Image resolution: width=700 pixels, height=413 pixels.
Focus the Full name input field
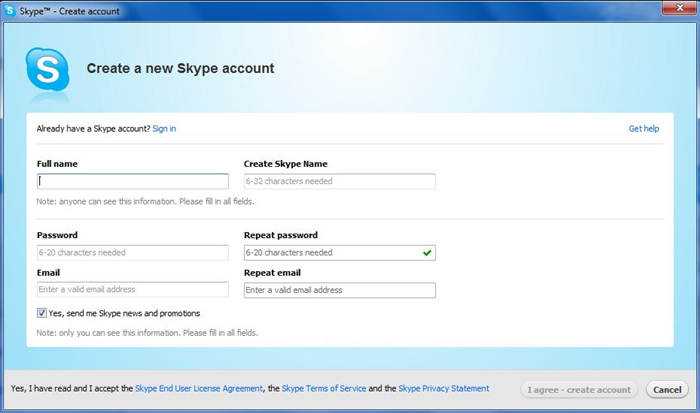coord(133,181)
